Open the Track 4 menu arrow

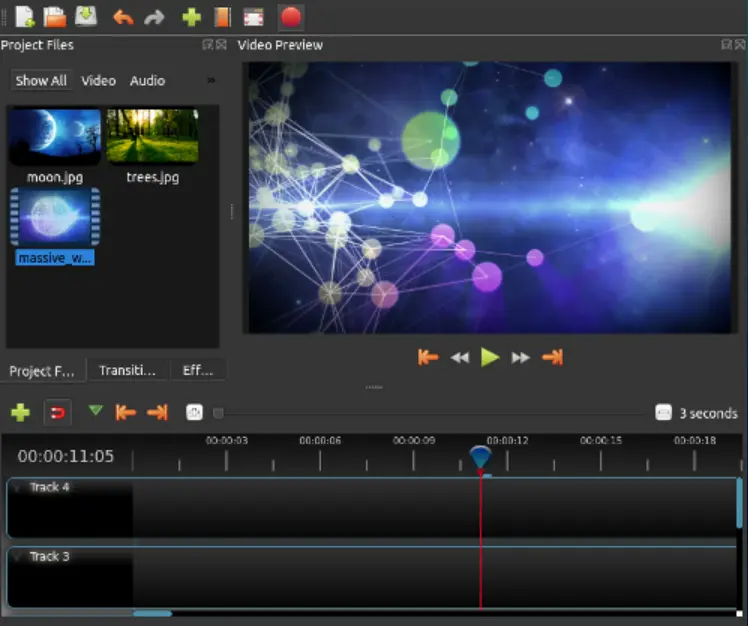coord(18,487)
